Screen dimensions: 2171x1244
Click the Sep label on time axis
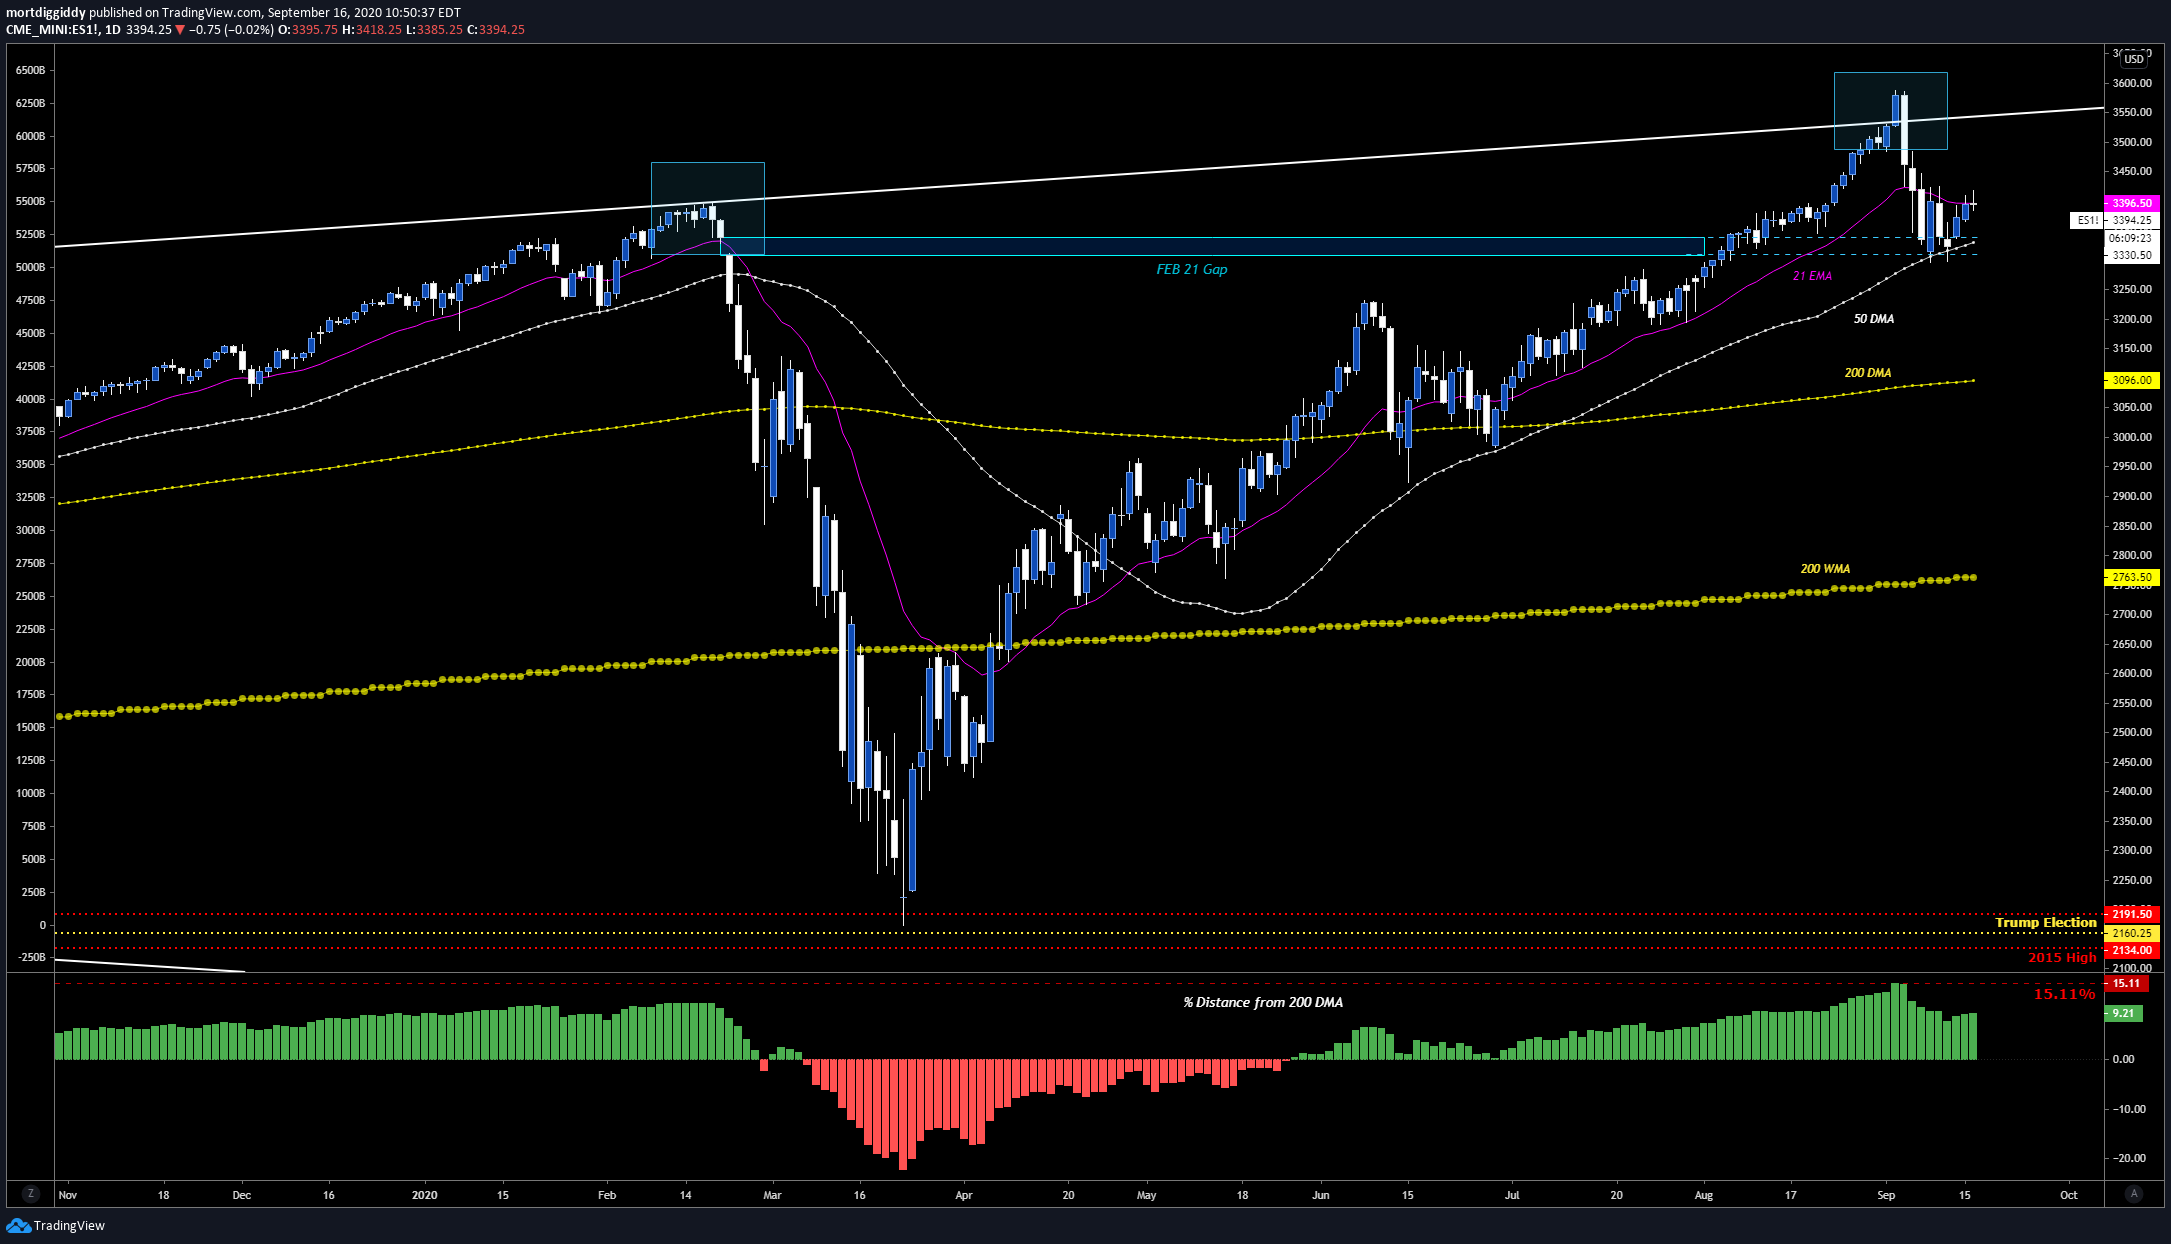pyautogui.click(x=1886, y=1195)
